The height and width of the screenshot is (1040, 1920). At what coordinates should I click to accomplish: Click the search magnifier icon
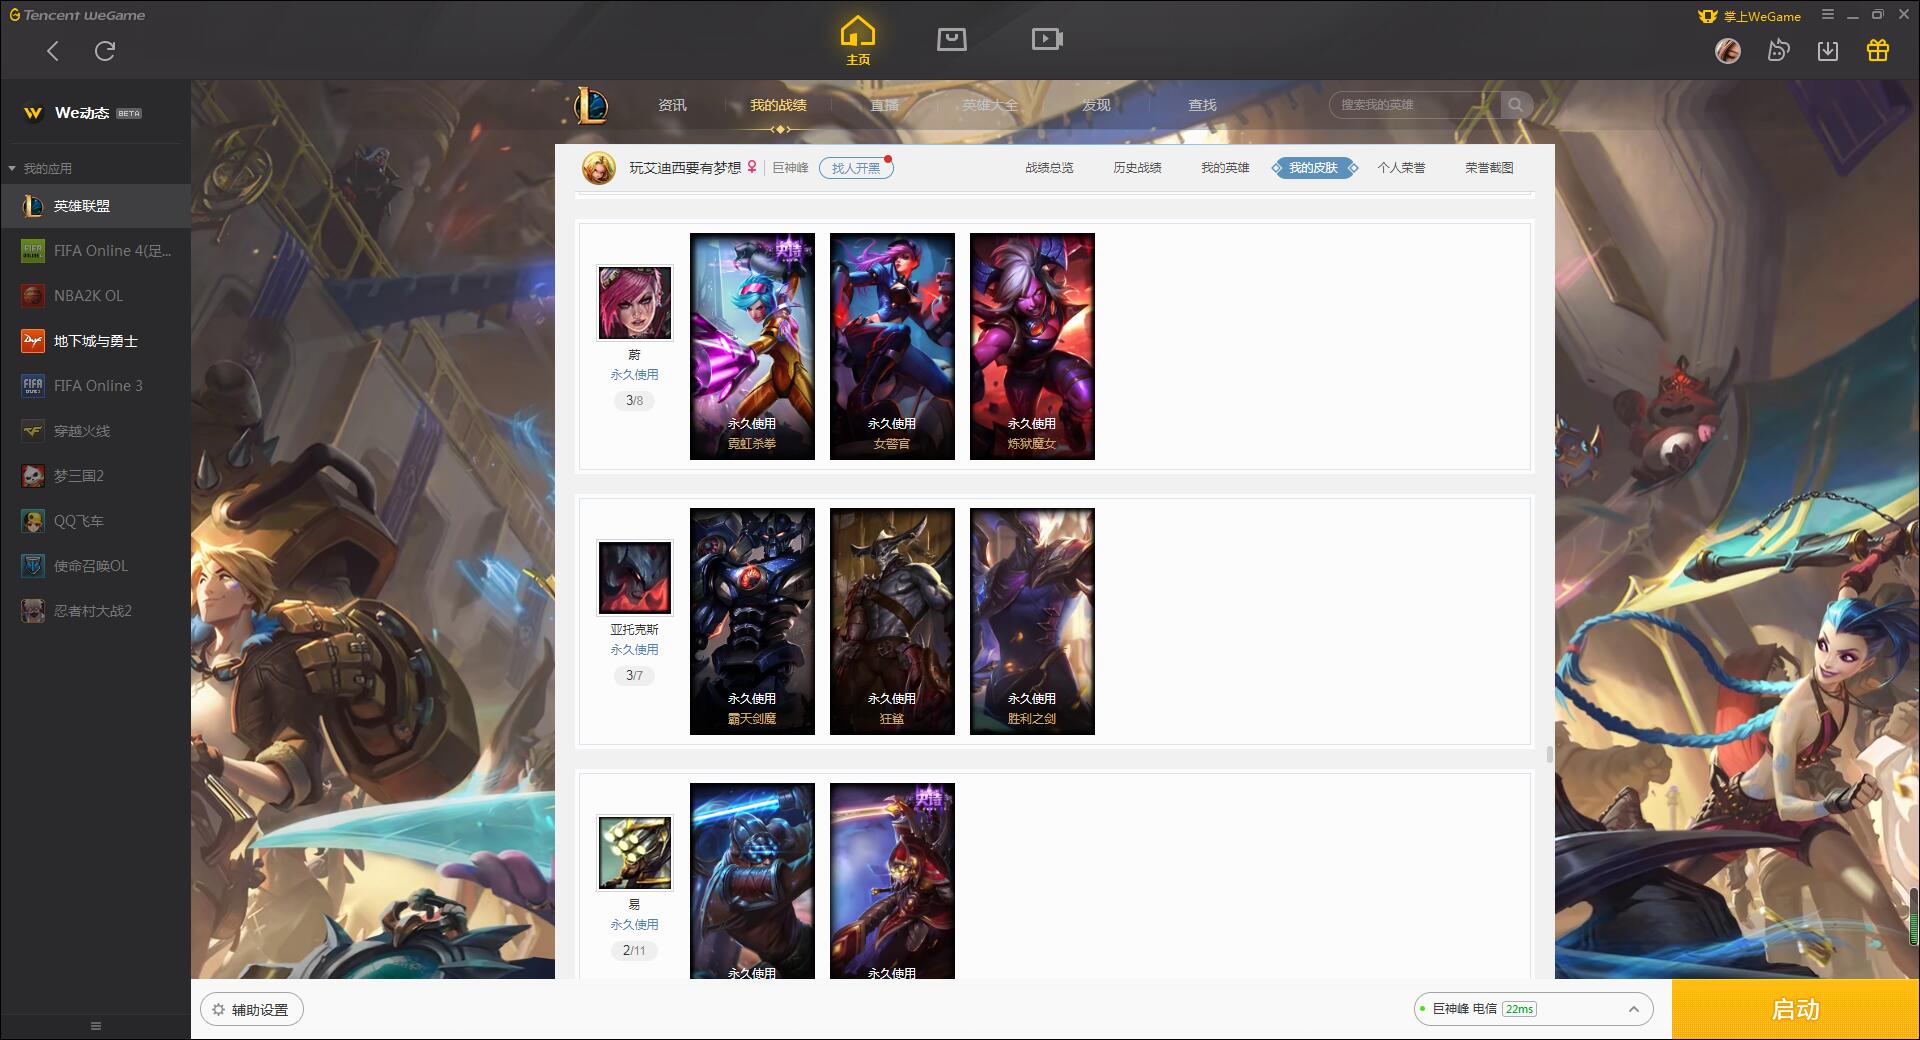tap(1516, 105)
